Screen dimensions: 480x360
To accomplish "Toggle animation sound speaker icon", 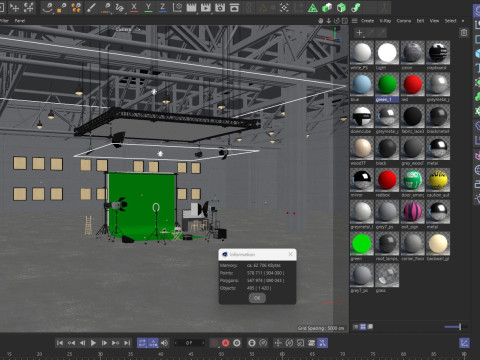I will click(164, 343).
